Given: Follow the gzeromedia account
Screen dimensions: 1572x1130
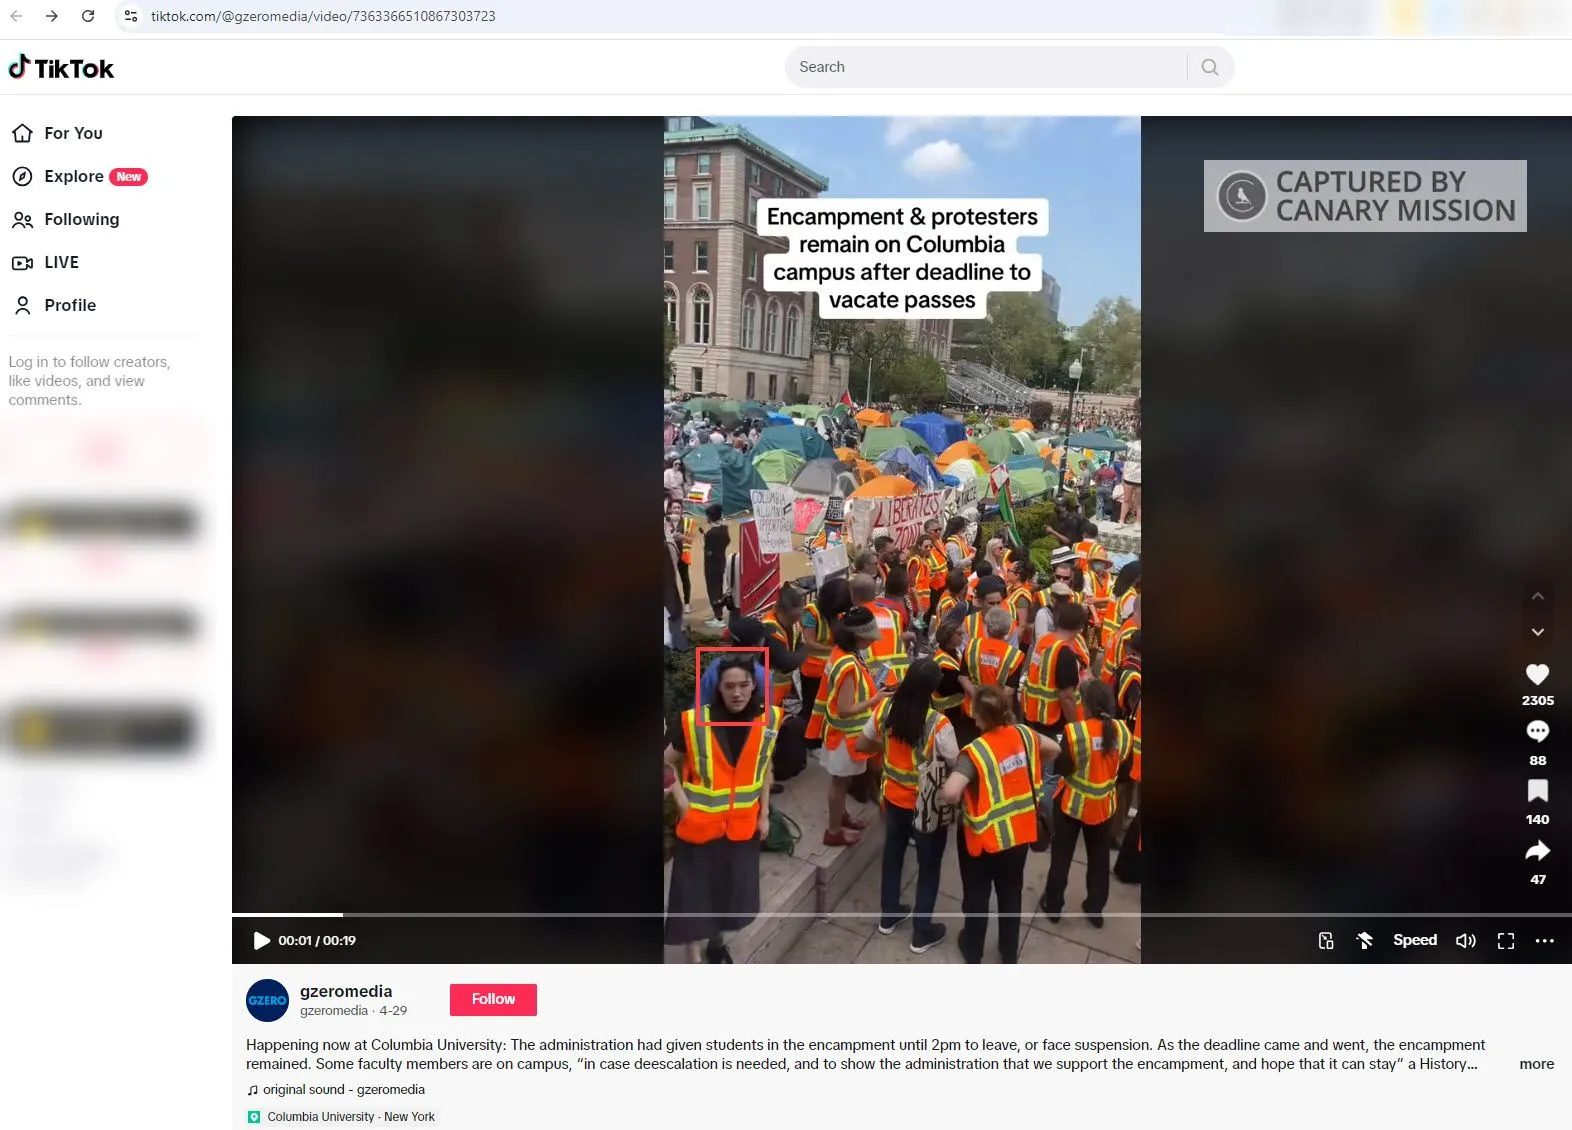Looking at the screenshot, I should pyautogui.click(x=493, y=999).
